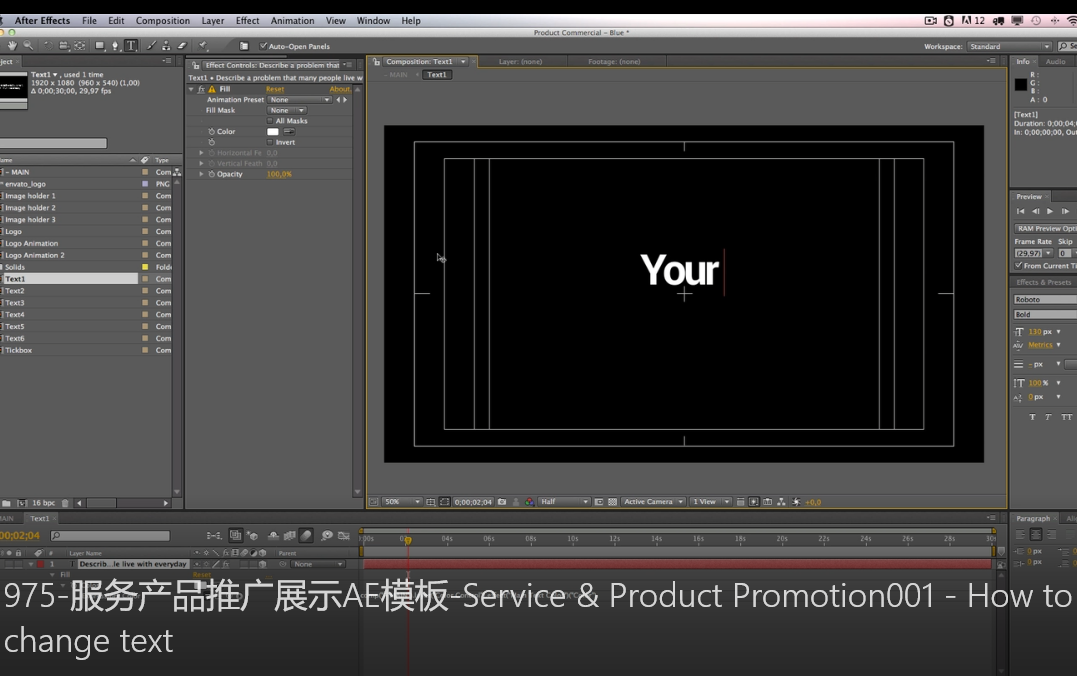Viewport: 1077px width, 676px height.
Task: Select the Clone Stamp tool
Action: (x=166, y=45)
